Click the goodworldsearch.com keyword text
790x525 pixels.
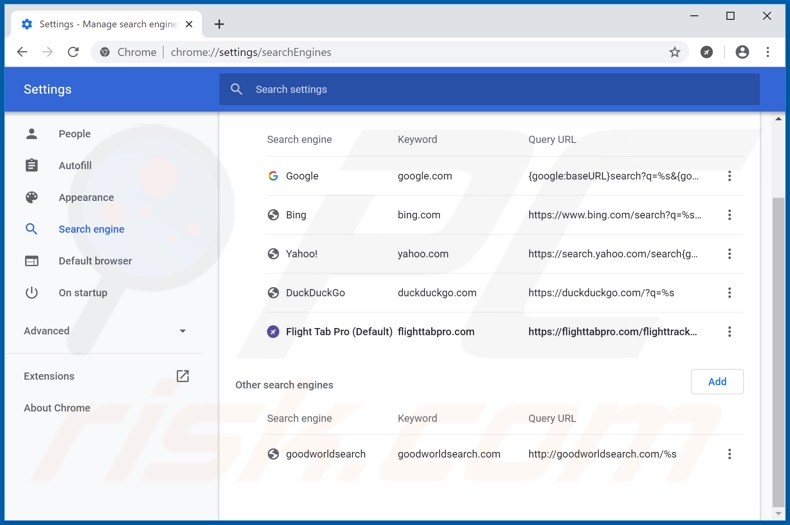[449, 454]
